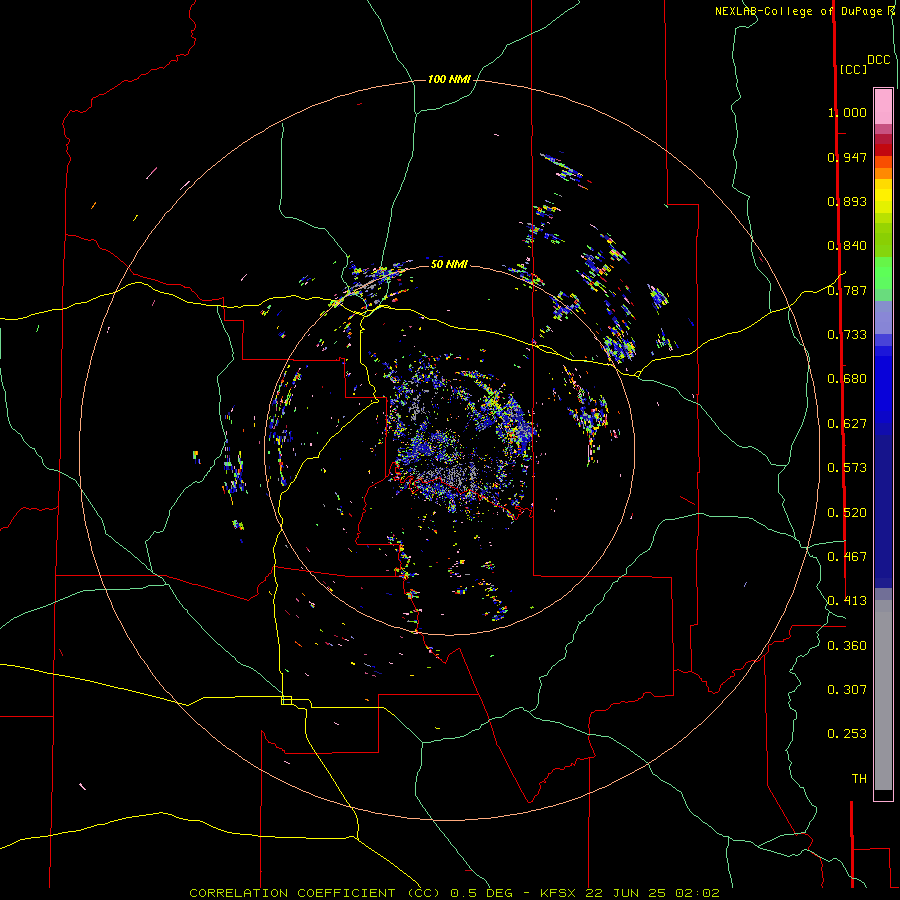
Task: Select the 0.627 scale value
Action: [847, 424]
